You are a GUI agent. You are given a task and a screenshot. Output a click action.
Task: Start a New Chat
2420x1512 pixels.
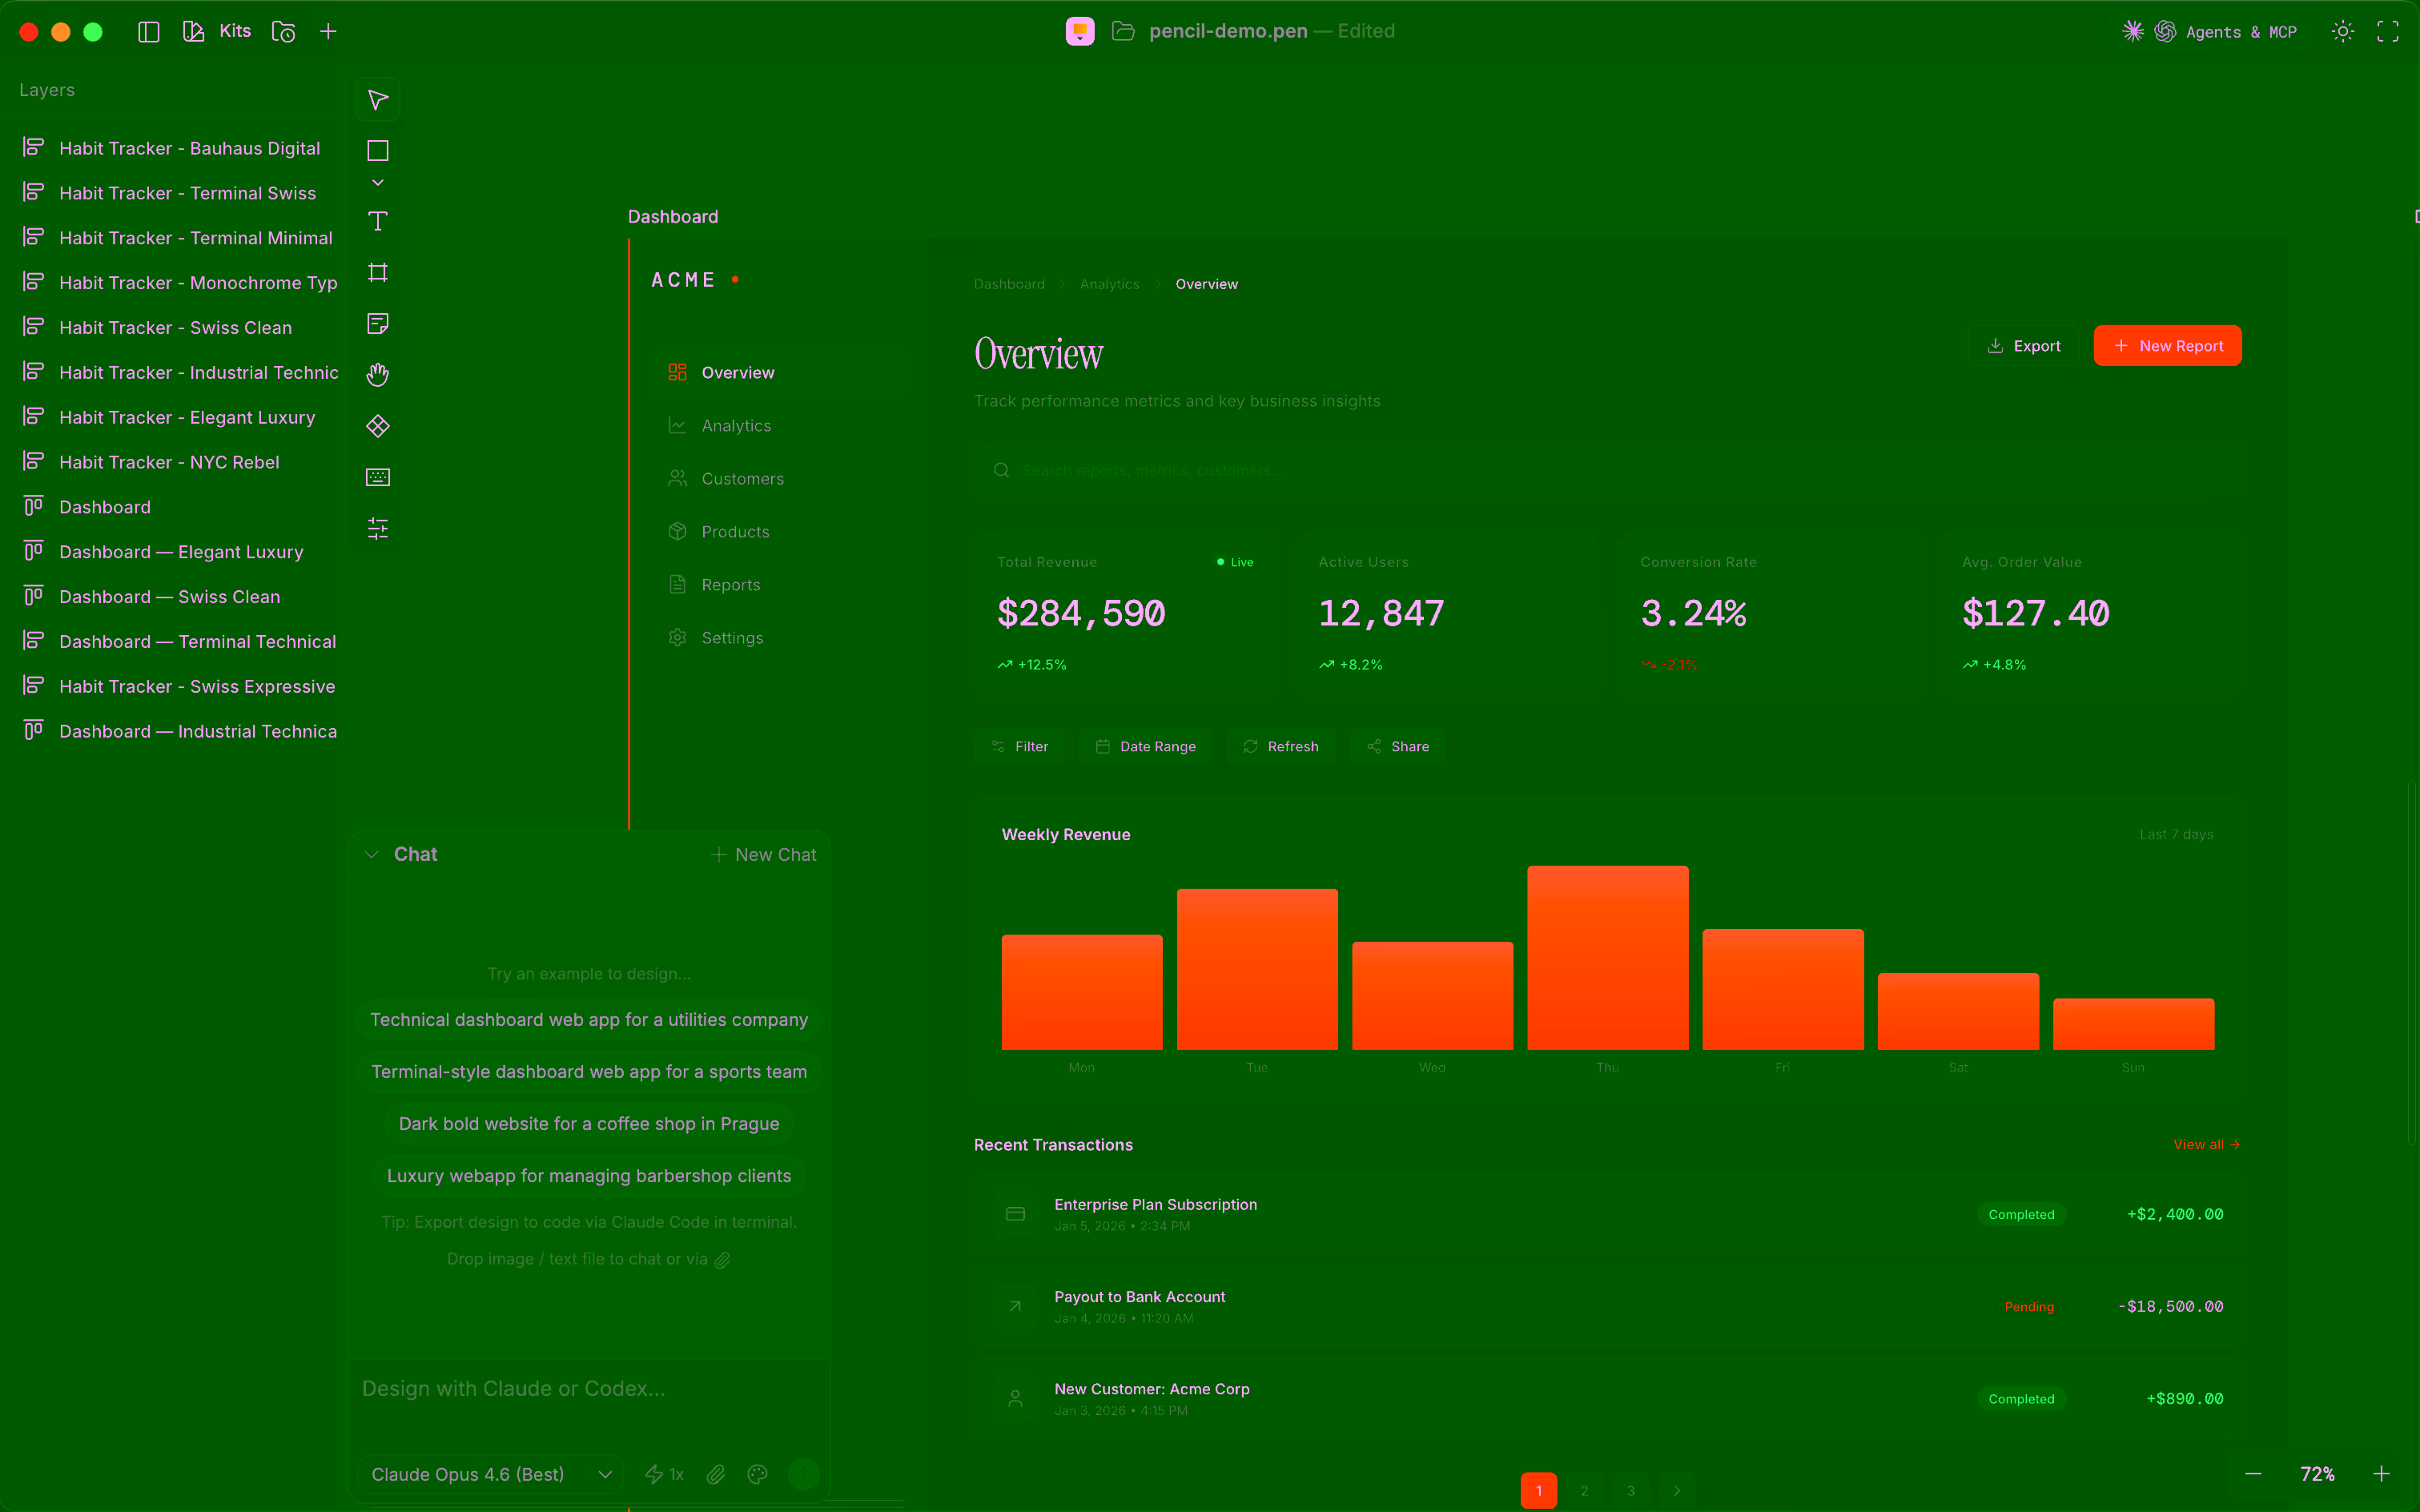tap(764, 855)
